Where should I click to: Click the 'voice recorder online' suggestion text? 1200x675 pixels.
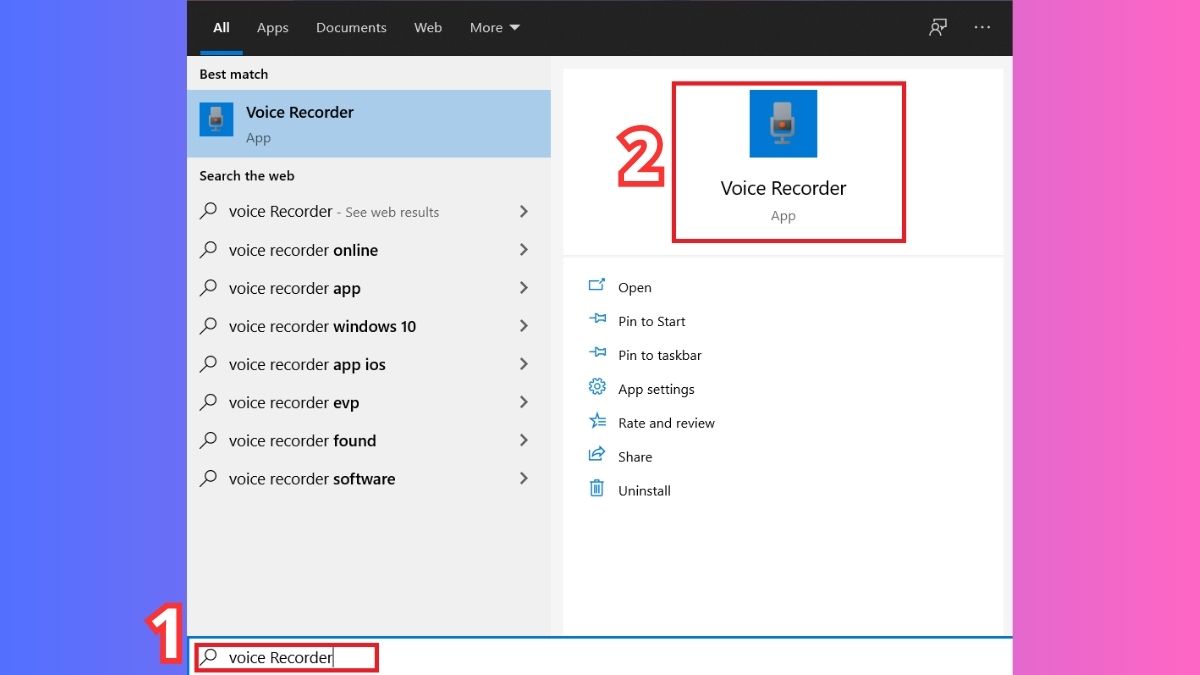pyautogui.click(x=304, y=250)
